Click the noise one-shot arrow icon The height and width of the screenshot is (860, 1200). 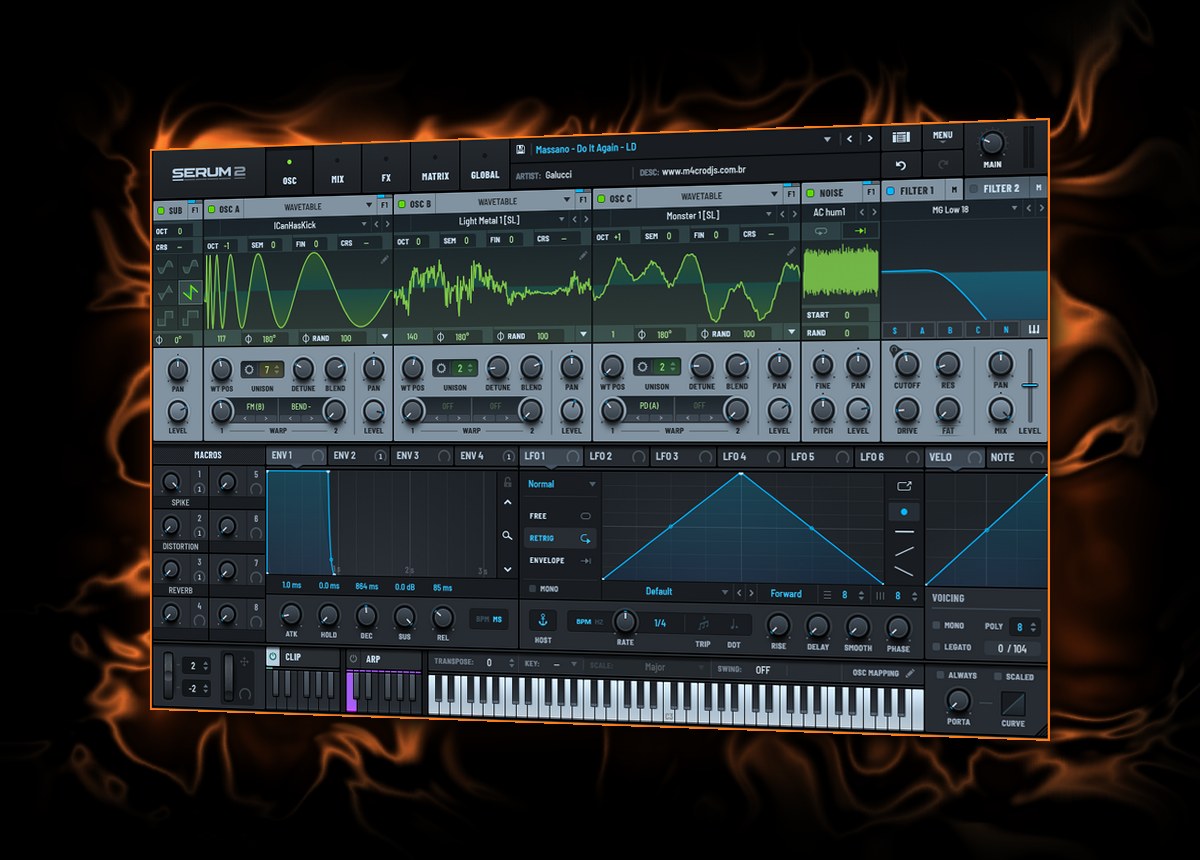point(859,230)
